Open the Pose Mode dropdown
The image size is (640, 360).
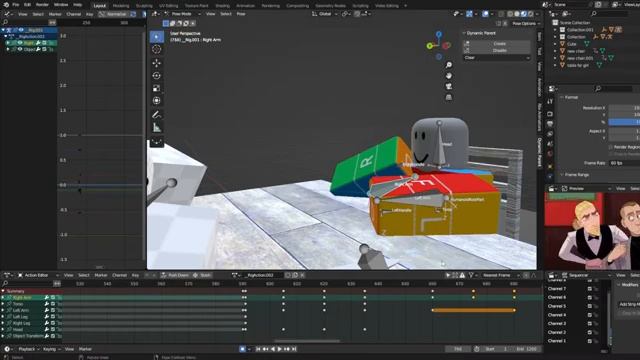182,14
